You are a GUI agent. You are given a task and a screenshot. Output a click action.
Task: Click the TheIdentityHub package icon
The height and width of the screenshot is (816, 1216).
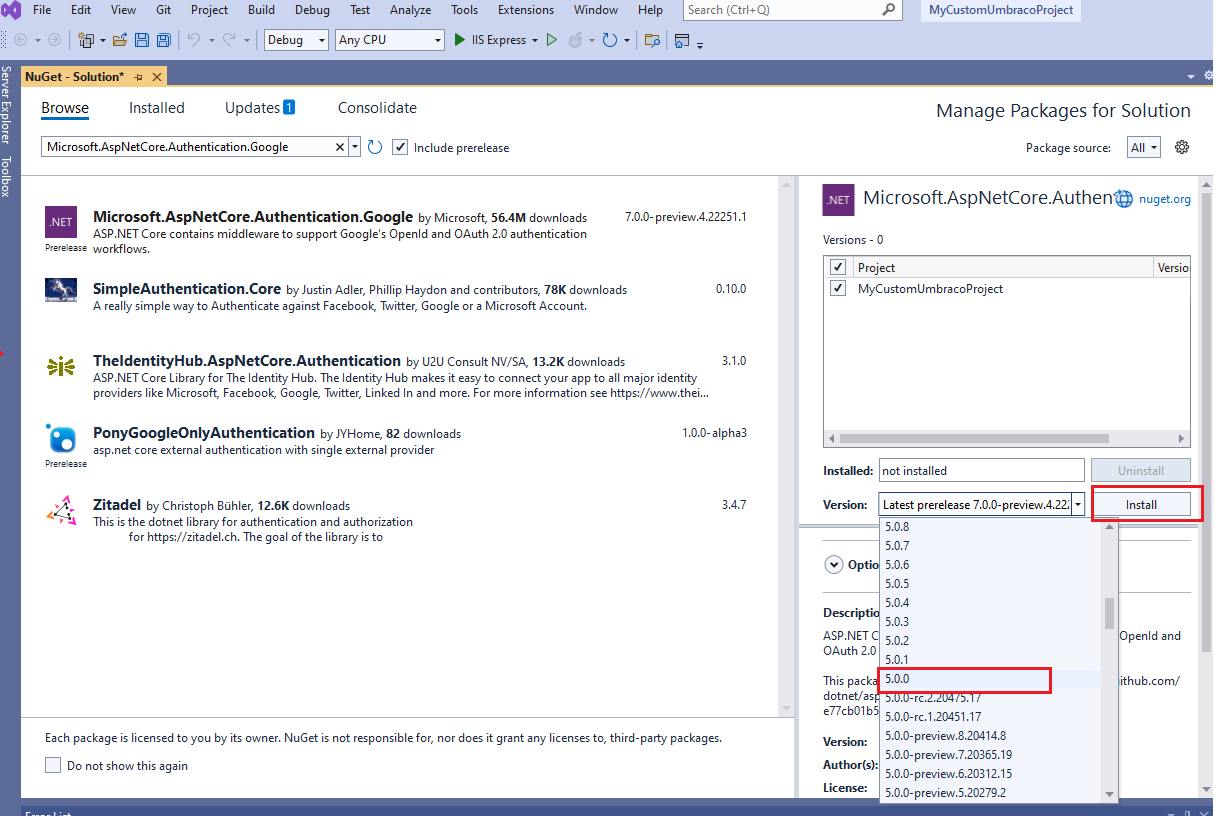click(x=61, y=366)
